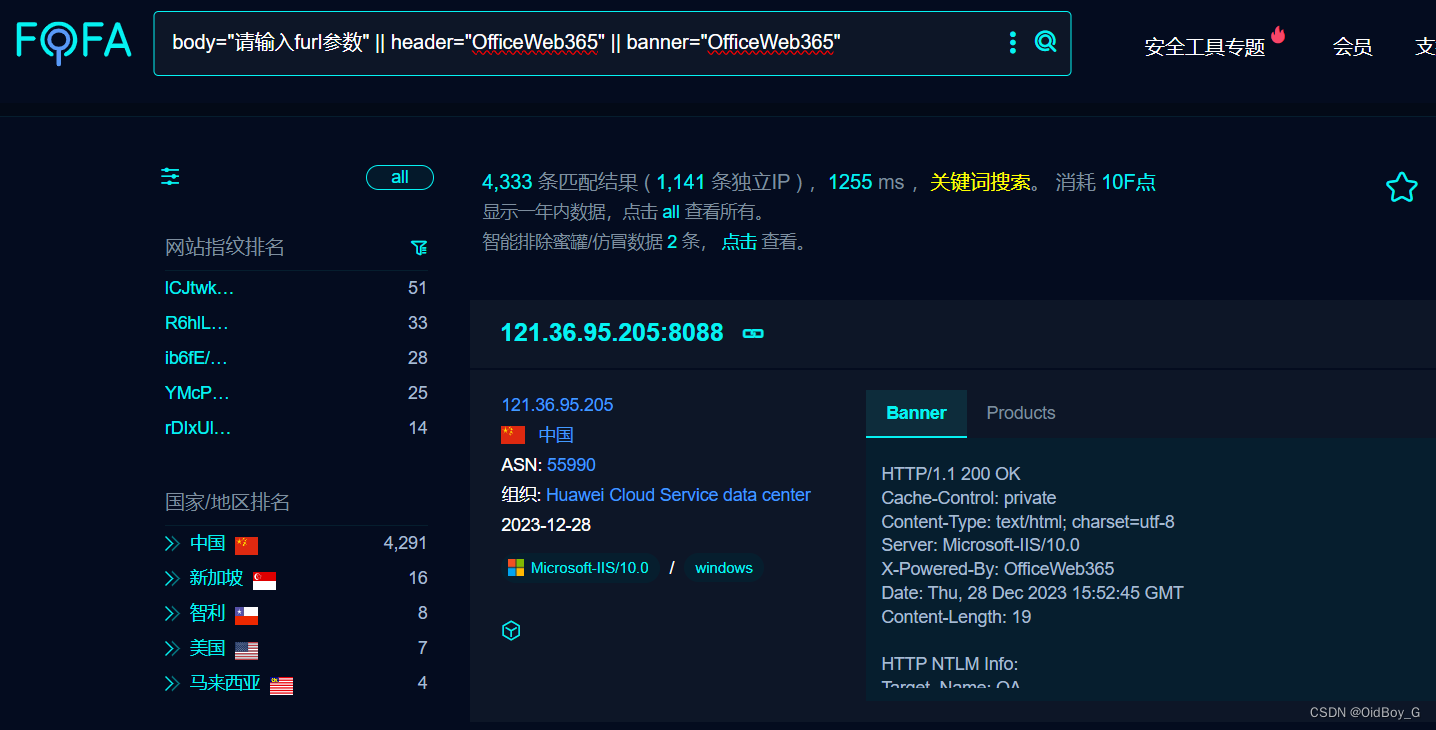Open the three-dot query options menu
The width and height of the screenshot is (1436, 730).
1013,42
